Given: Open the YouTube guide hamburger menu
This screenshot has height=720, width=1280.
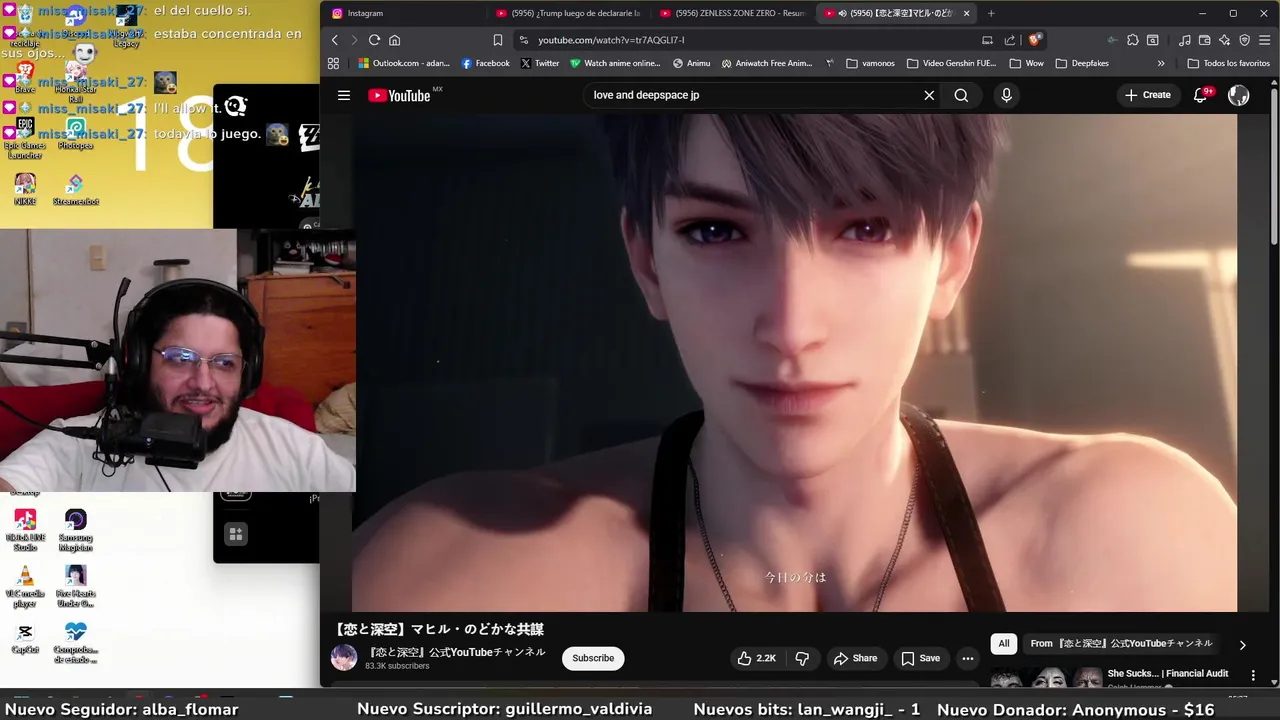Looking at the screenshot, I should tap(344, 95).
